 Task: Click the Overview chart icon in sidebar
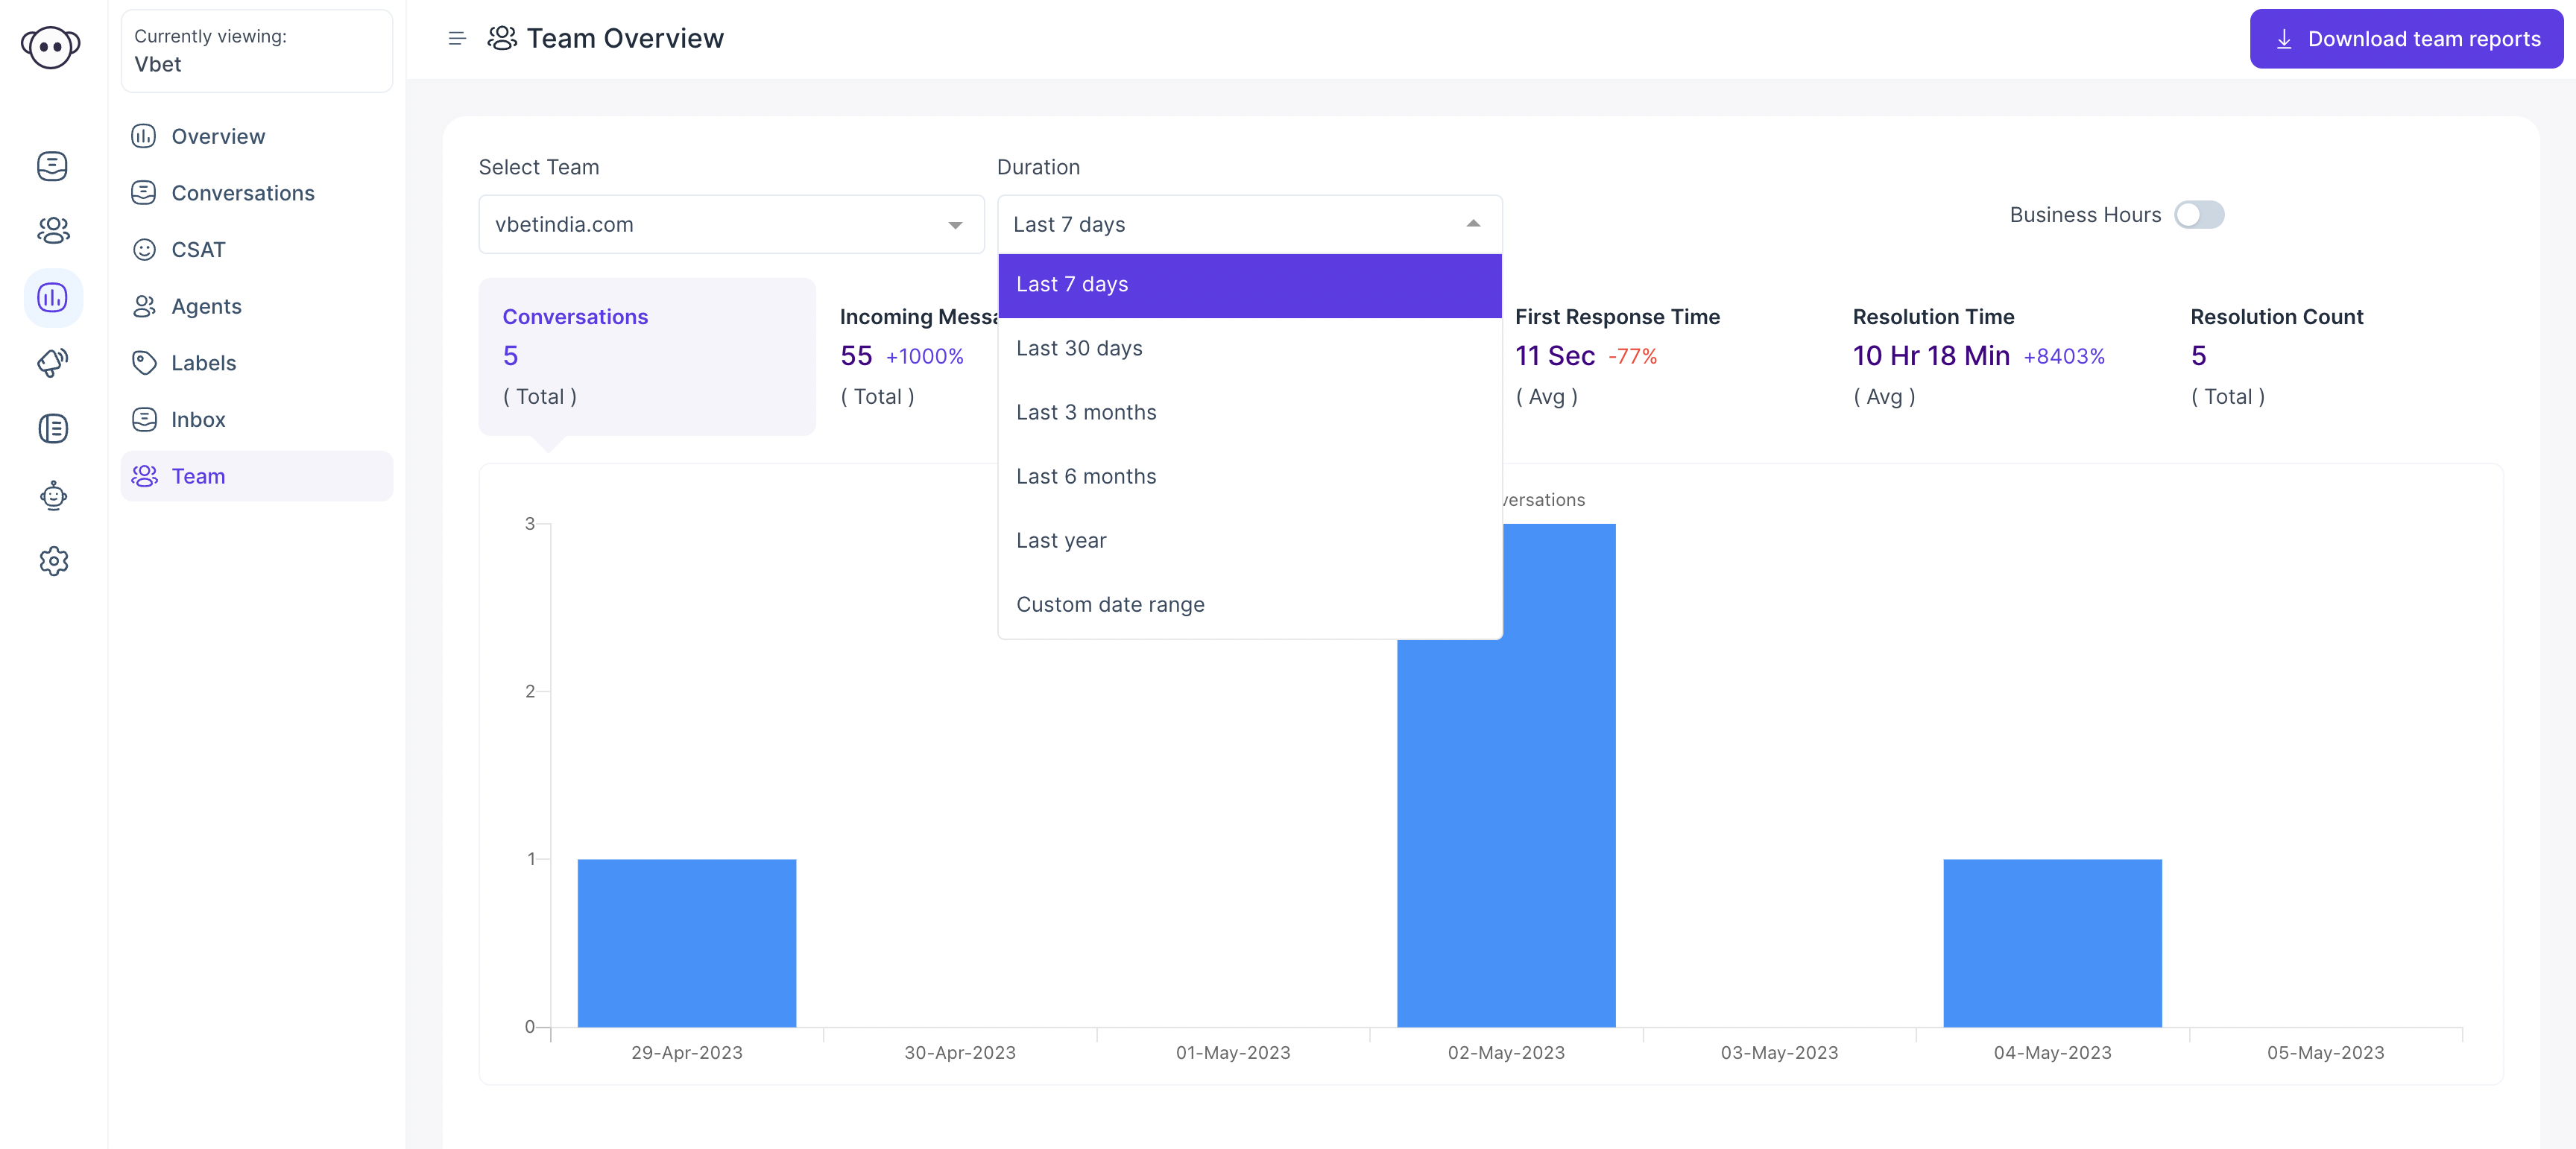tap(144, 136)
